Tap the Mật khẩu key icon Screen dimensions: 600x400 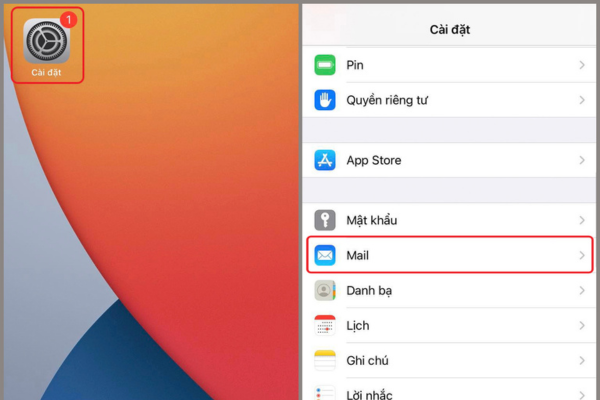(325, 220)
